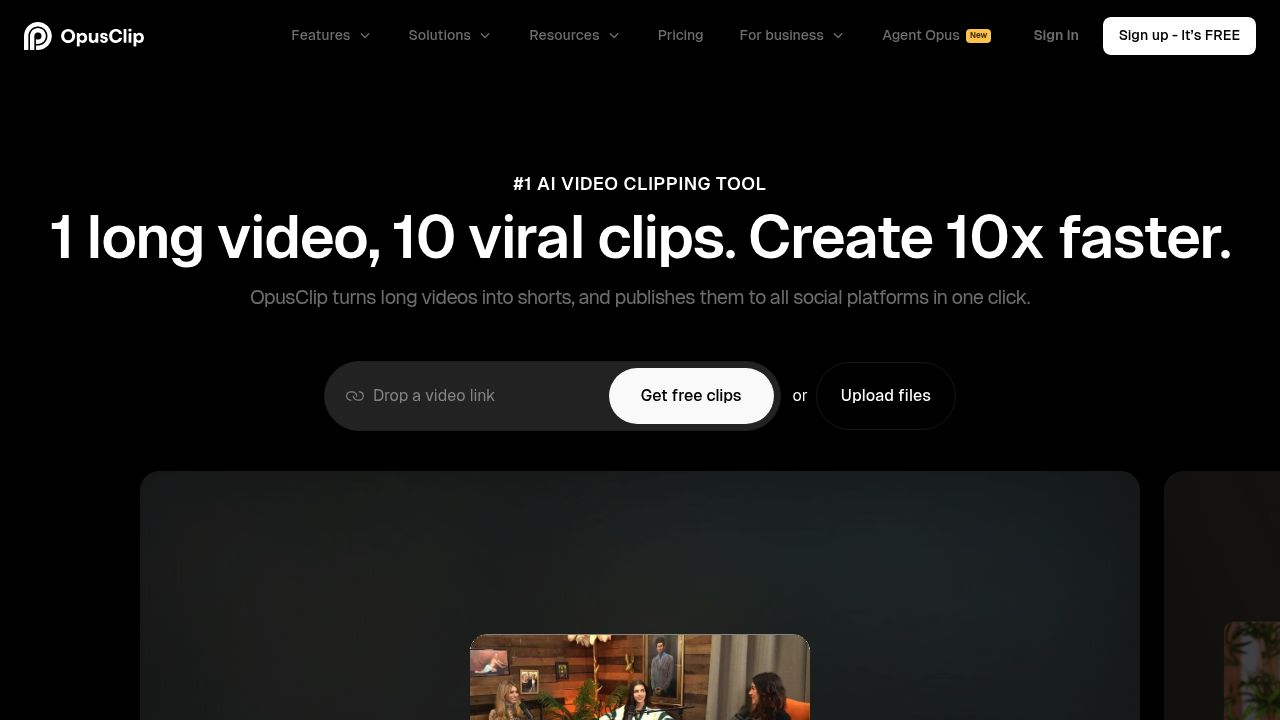Screen dimensions: 1280x720
Task: Click the Features chevron arrow
Action: 364,35
